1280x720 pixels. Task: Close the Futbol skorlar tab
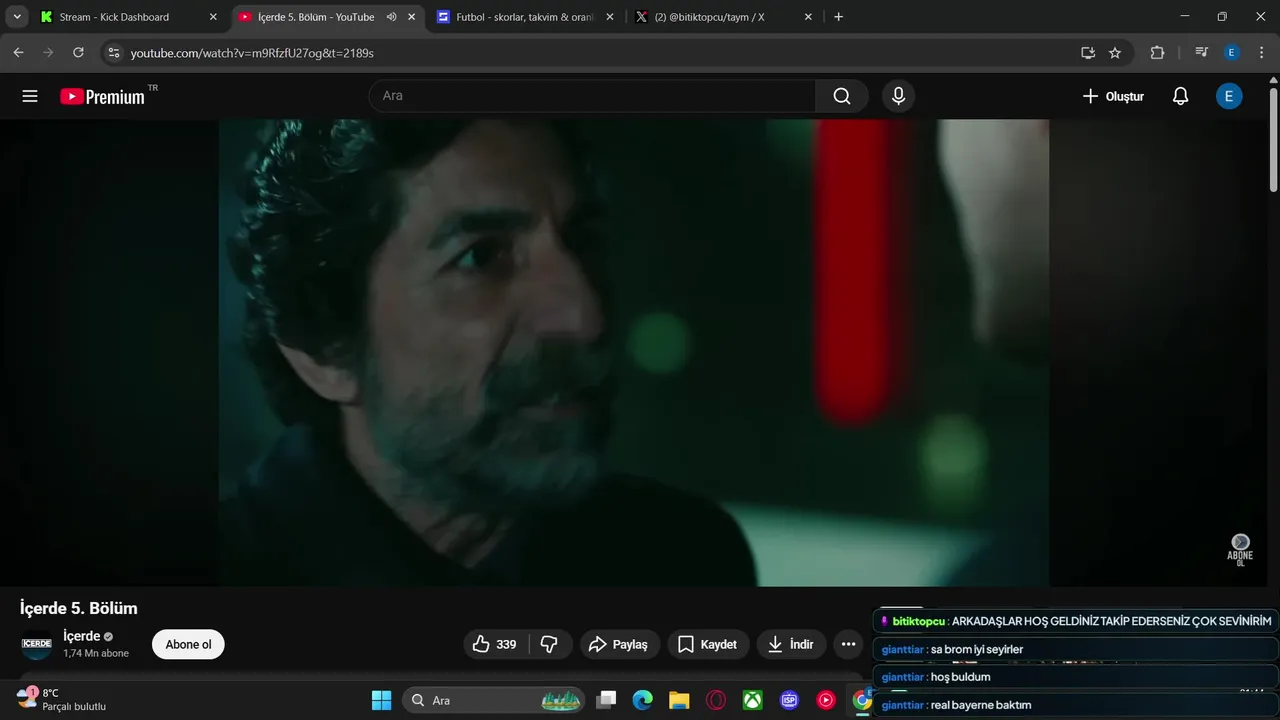pos(610,17)
